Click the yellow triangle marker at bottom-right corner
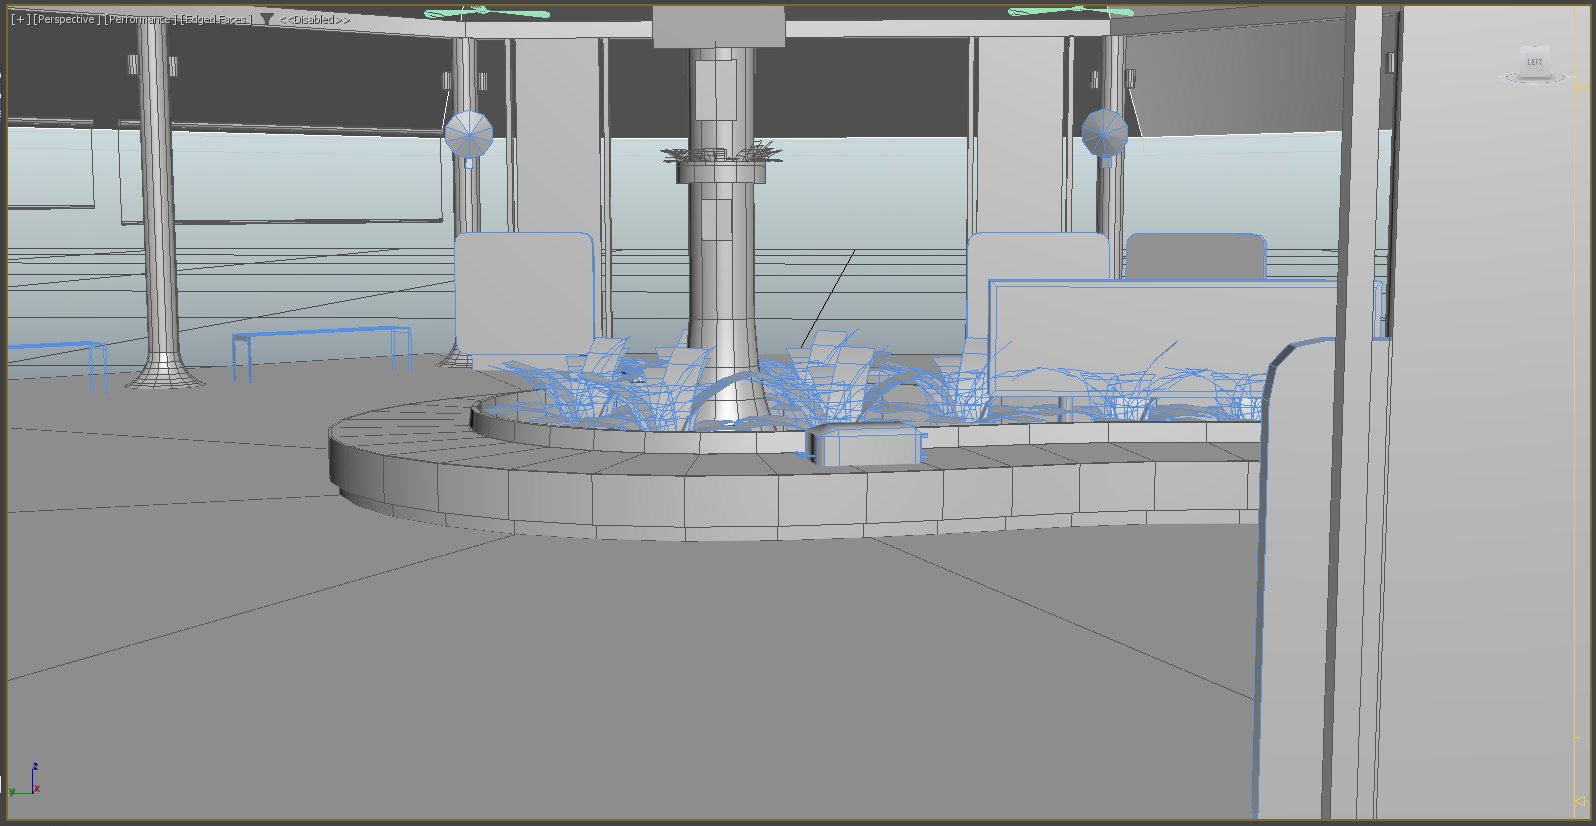Viewport: 1596px width, 826px height. coord(1580,801)
